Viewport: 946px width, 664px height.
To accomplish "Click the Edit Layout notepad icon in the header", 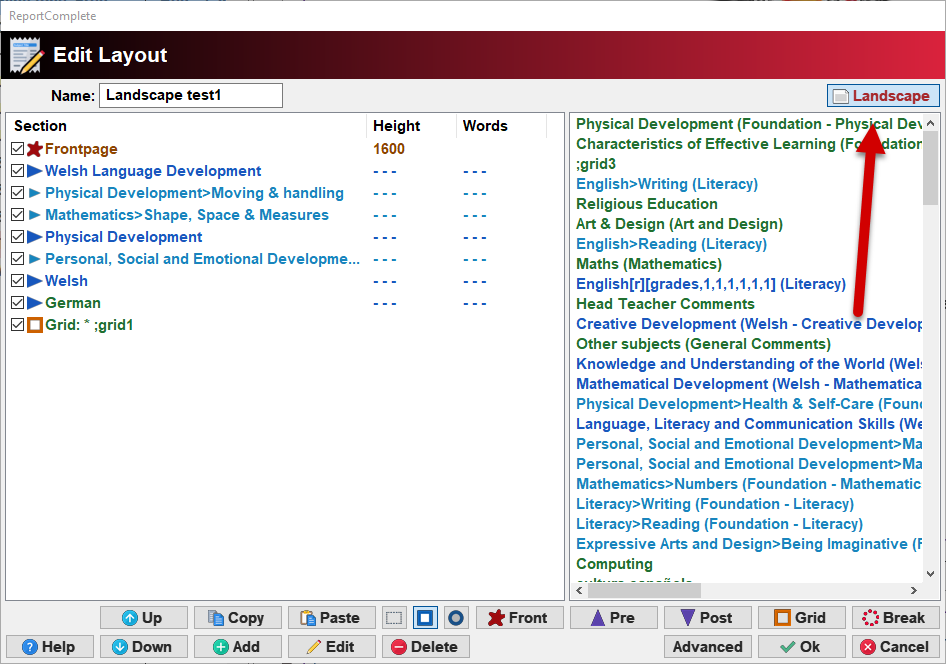I will pyautogui.click(x=27, y=55).
